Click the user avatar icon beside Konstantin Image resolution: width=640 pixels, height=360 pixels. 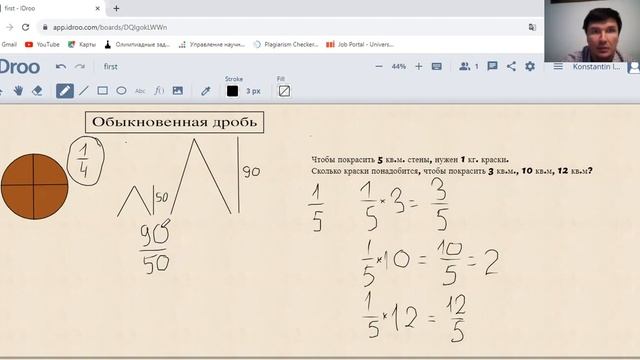[x=634, y=67]
